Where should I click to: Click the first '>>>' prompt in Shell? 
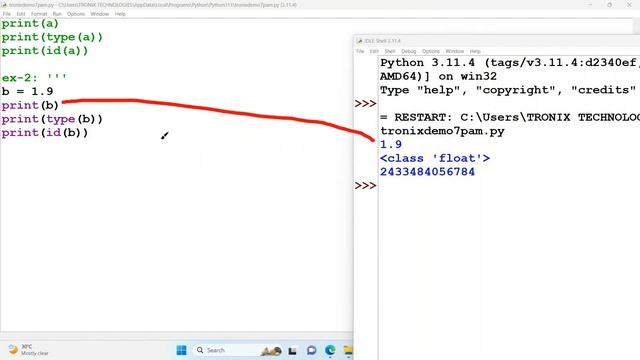point(366,104)
